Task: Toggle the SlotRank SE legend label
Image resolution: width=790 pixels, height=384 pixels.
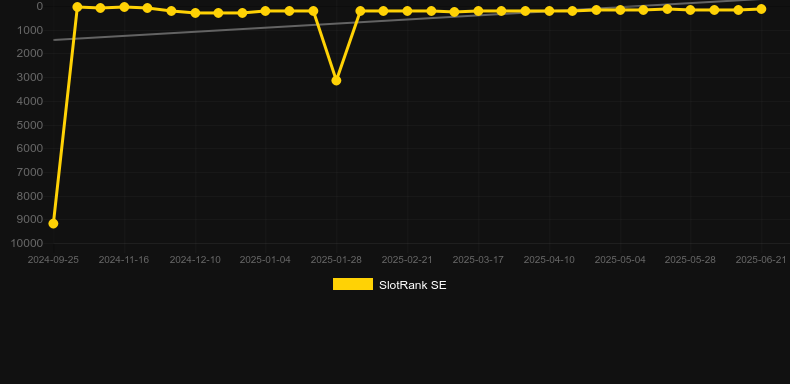Action: pyautogui.click(x=413, y=285)
